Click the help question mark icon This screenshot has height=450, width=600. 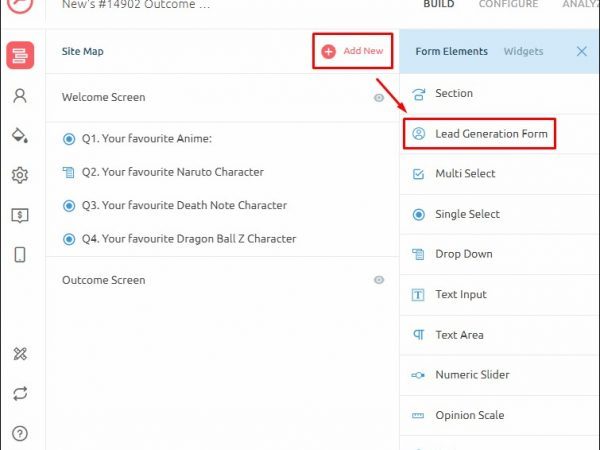[20, 433]
